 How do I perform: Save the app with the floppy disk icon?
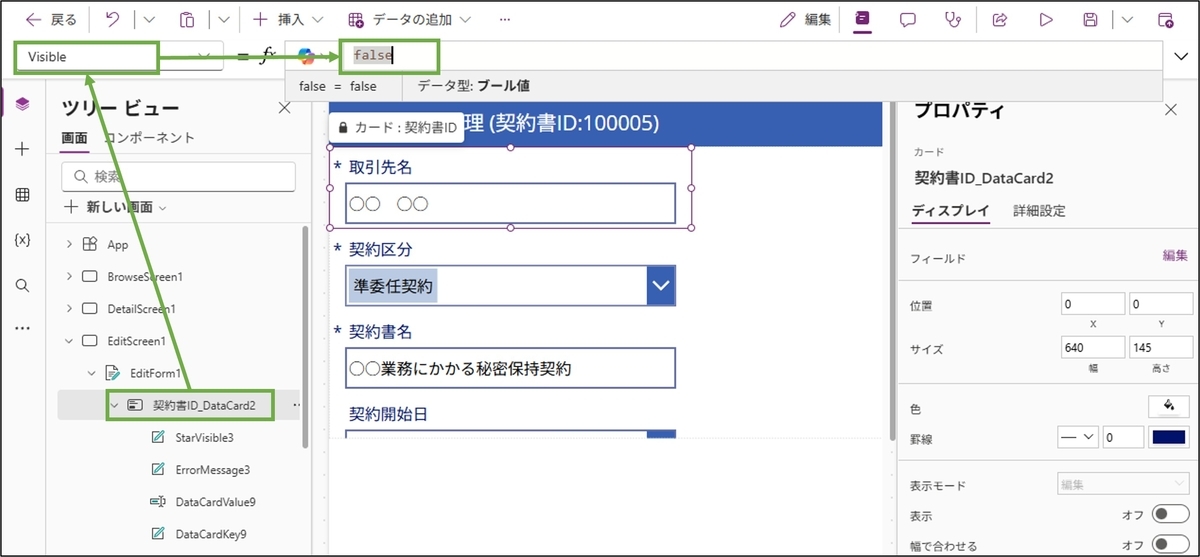(x=1091, y=19)
